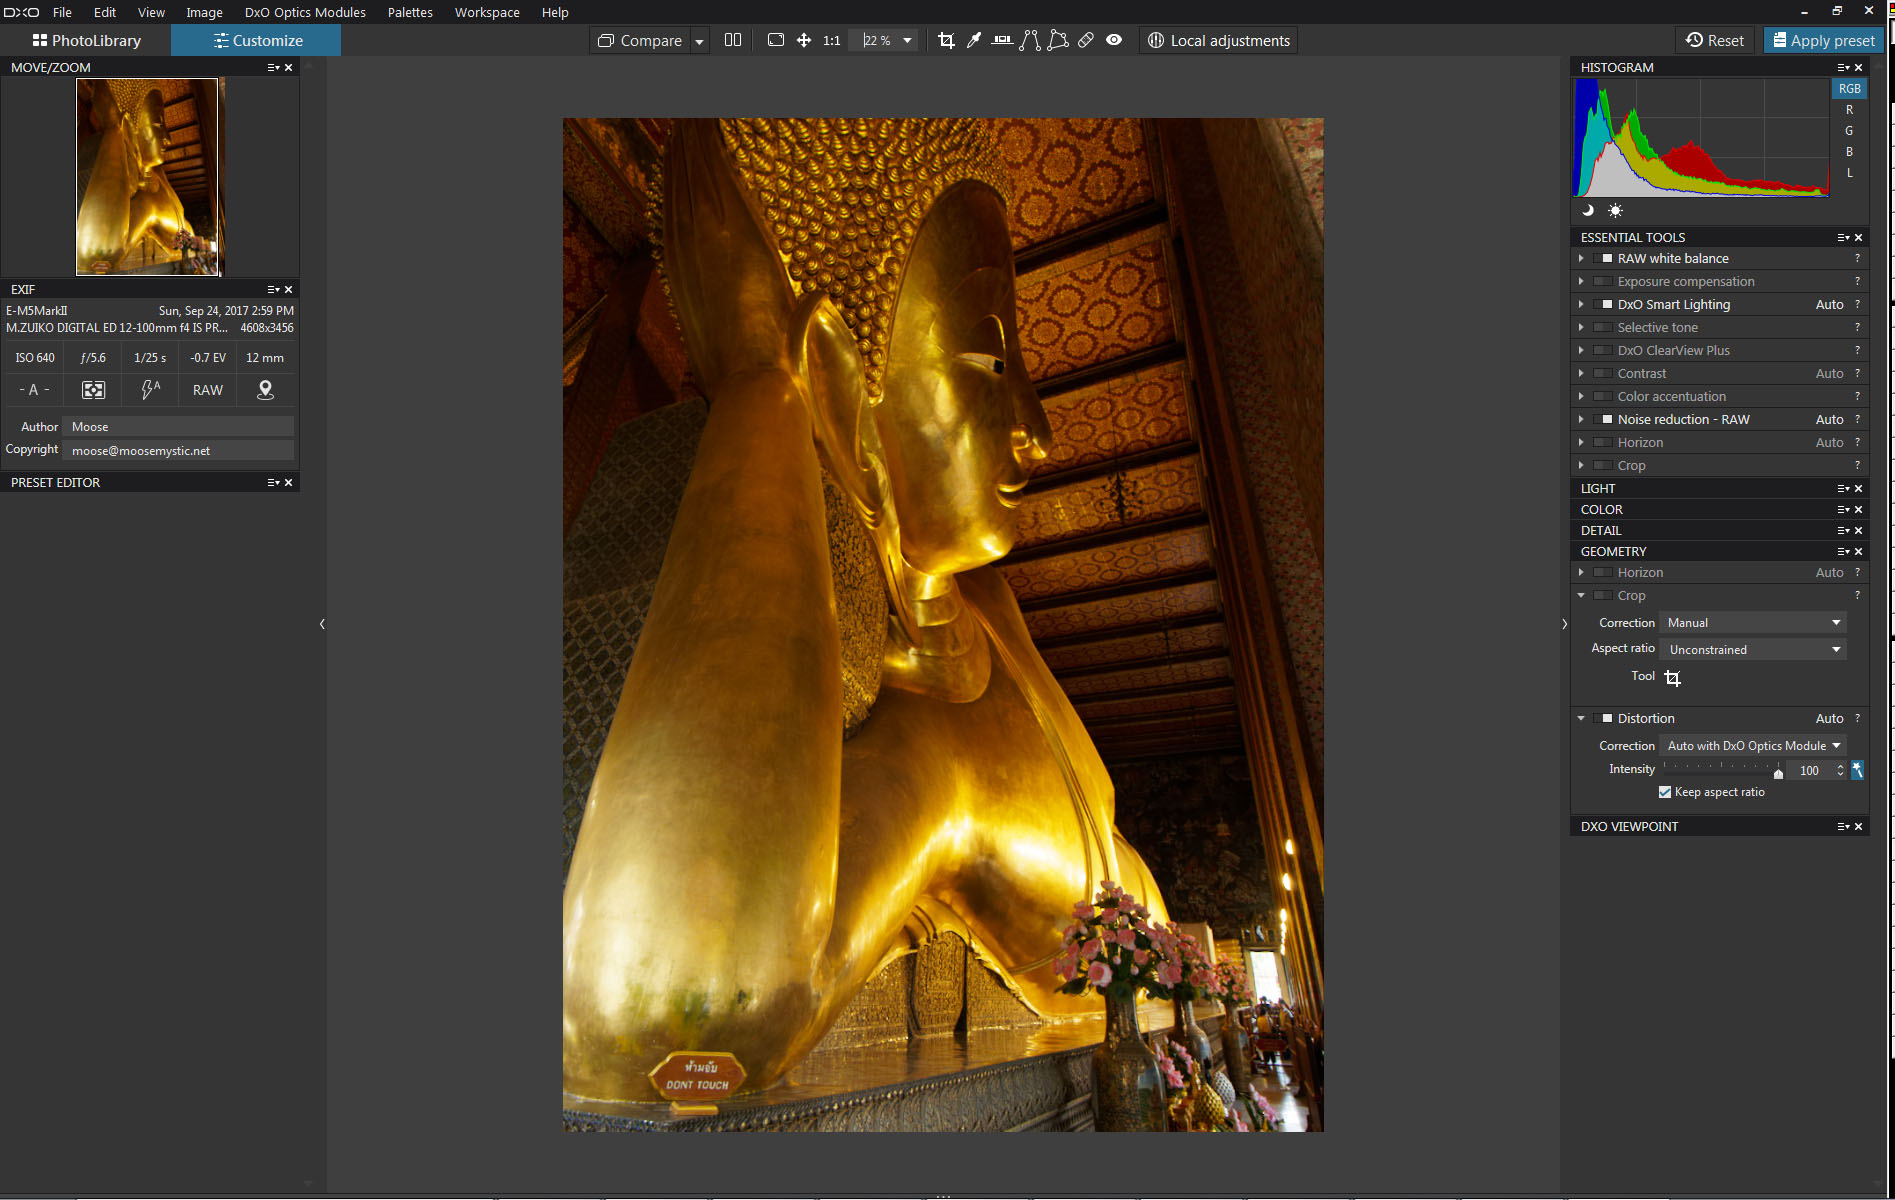This screenshot has width=1895, height=1200.
Task: Toggle Noise reduction - RAW
Action: click(x=1603, y=420)
